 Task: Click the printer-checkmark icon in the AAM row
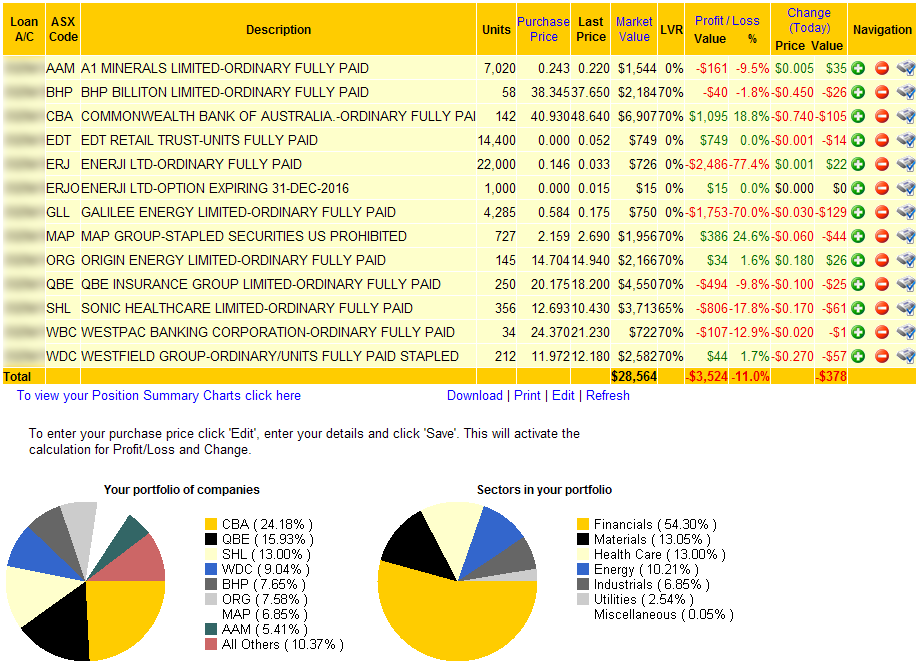[x=906, y=69]
